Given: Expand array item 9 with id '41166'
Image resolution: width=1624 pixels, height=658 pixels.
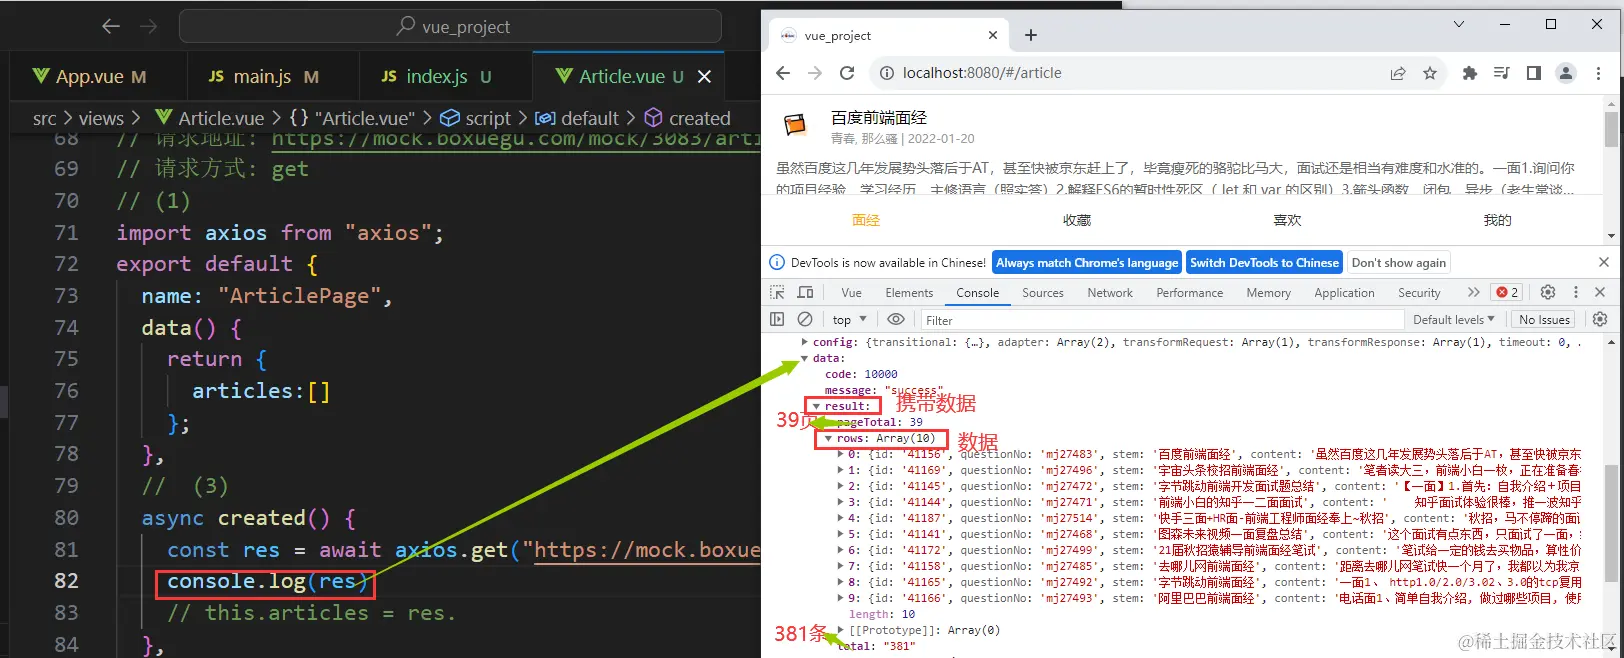Looking at the screenshot, I should 841,598.
